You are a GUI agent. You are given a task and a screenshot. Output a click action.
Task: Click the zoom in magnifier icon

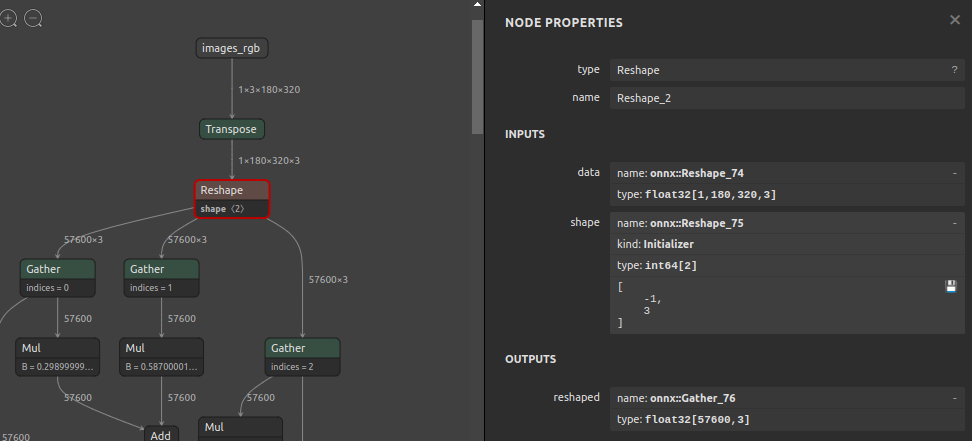(10, 18)
